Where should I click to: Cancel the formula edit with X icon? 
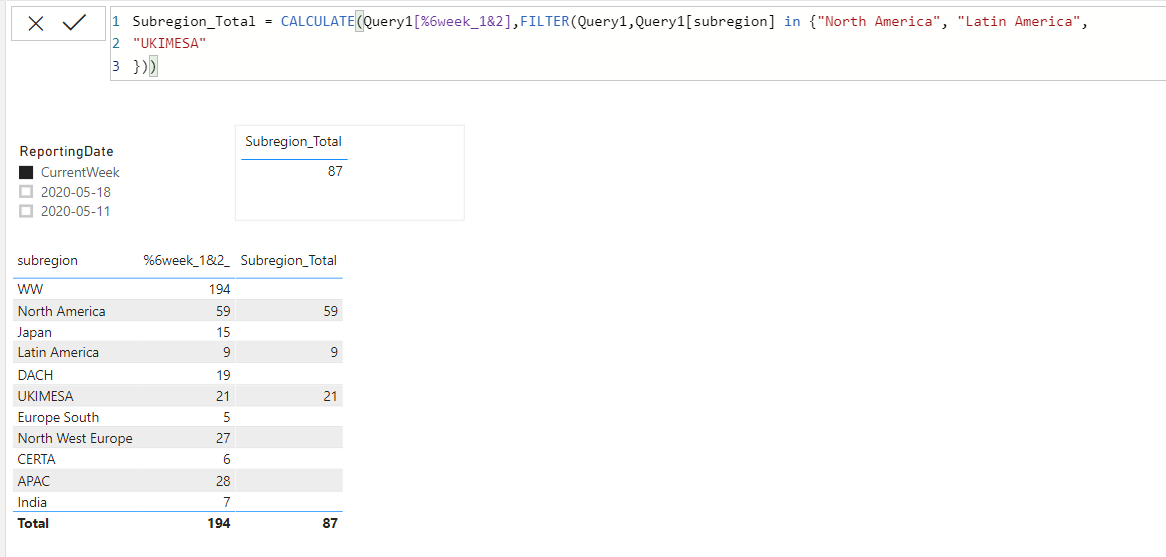pos(36,25)
